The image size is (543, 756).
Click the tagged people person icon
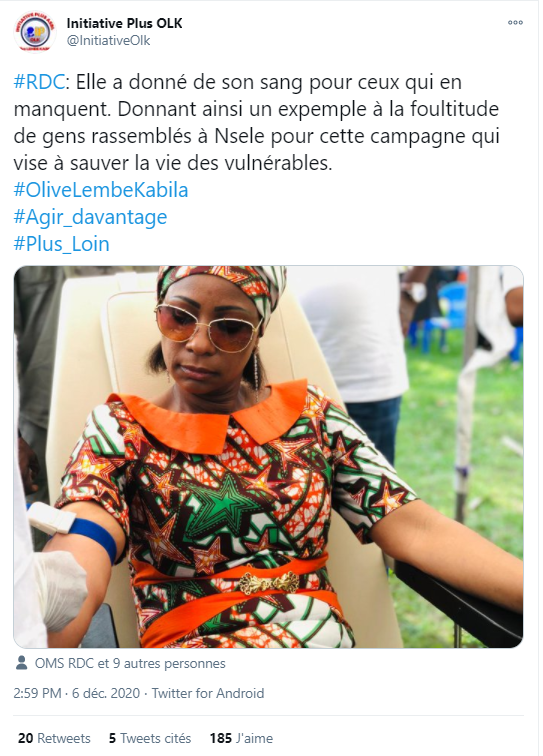click(21, 663)
